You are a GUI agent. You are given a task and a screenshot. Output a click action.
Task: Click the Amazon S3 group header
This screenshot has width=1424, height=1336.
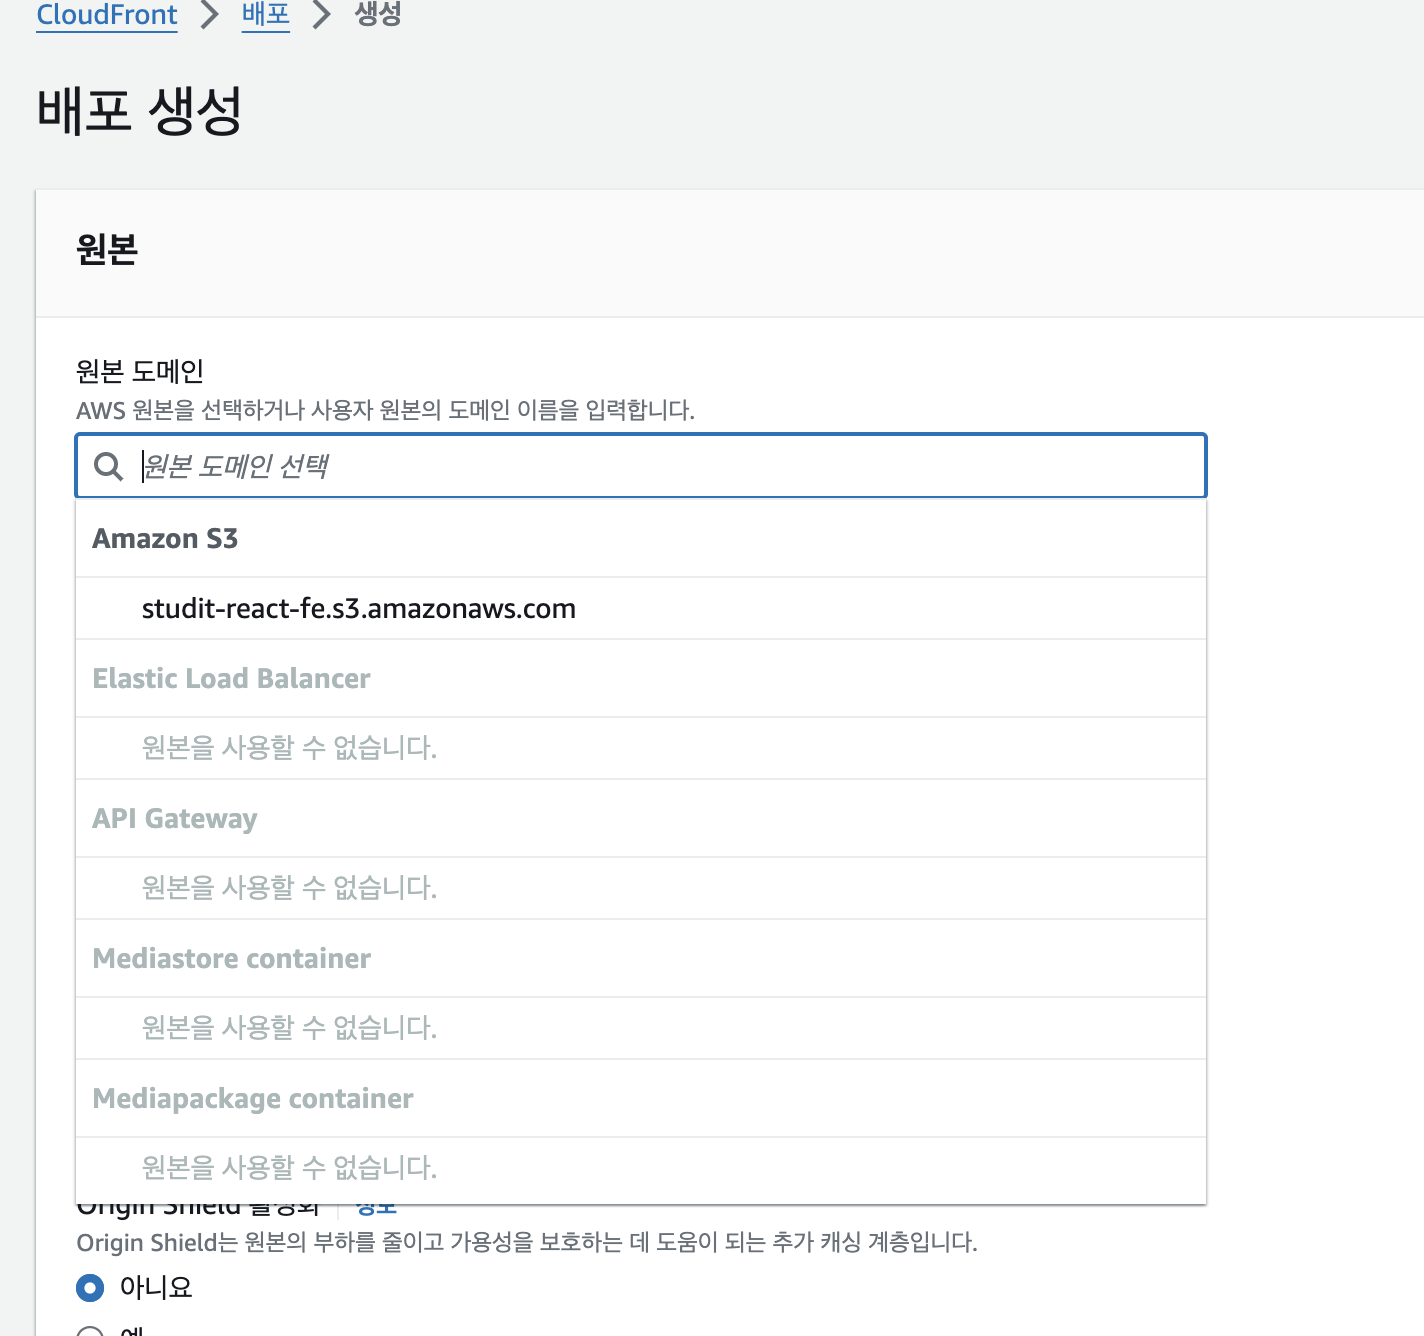coord(641,539)
